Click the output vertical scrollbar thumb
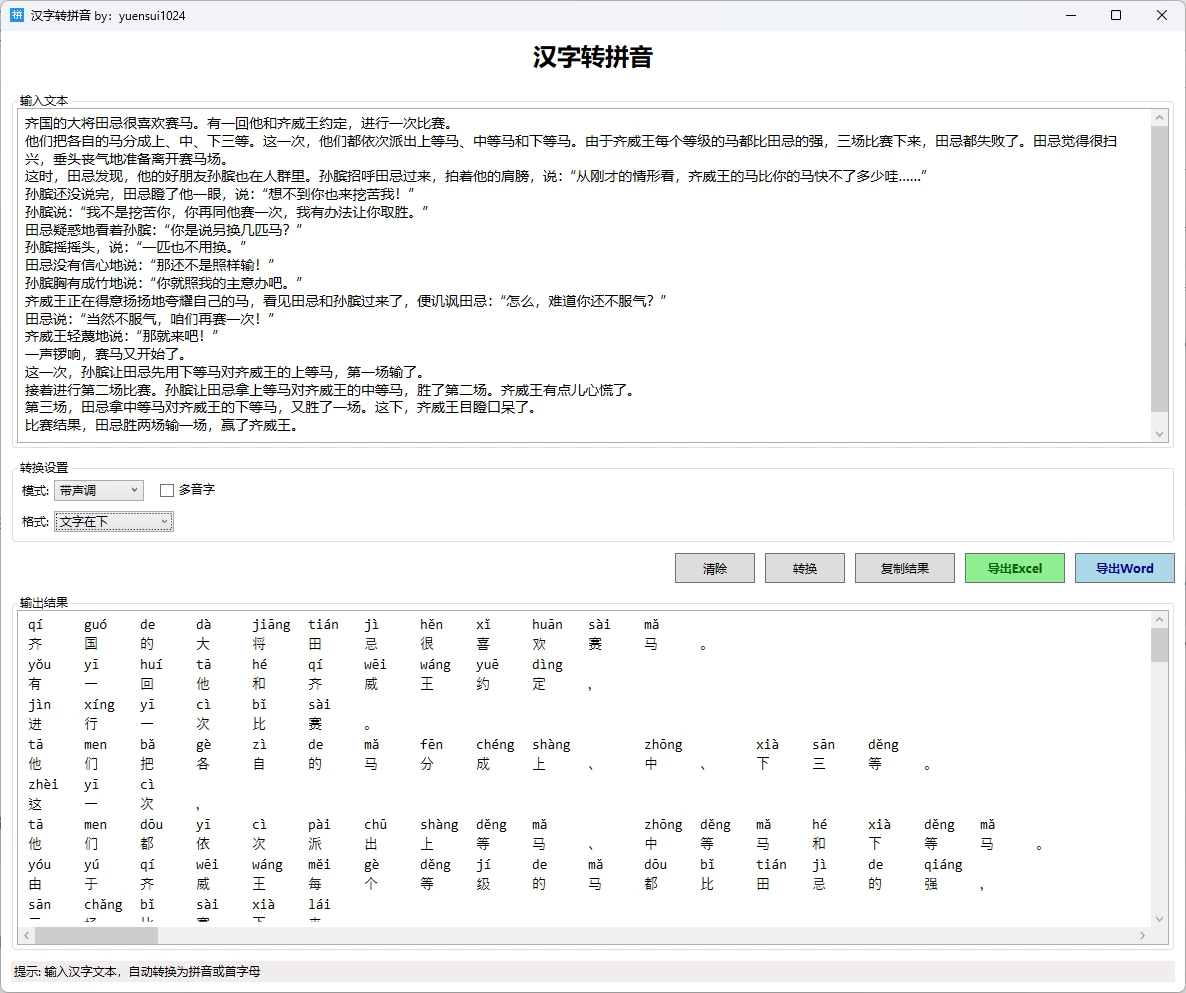Image resolution: width=1186 pixels, height=993 pixels. point(1160,645)
